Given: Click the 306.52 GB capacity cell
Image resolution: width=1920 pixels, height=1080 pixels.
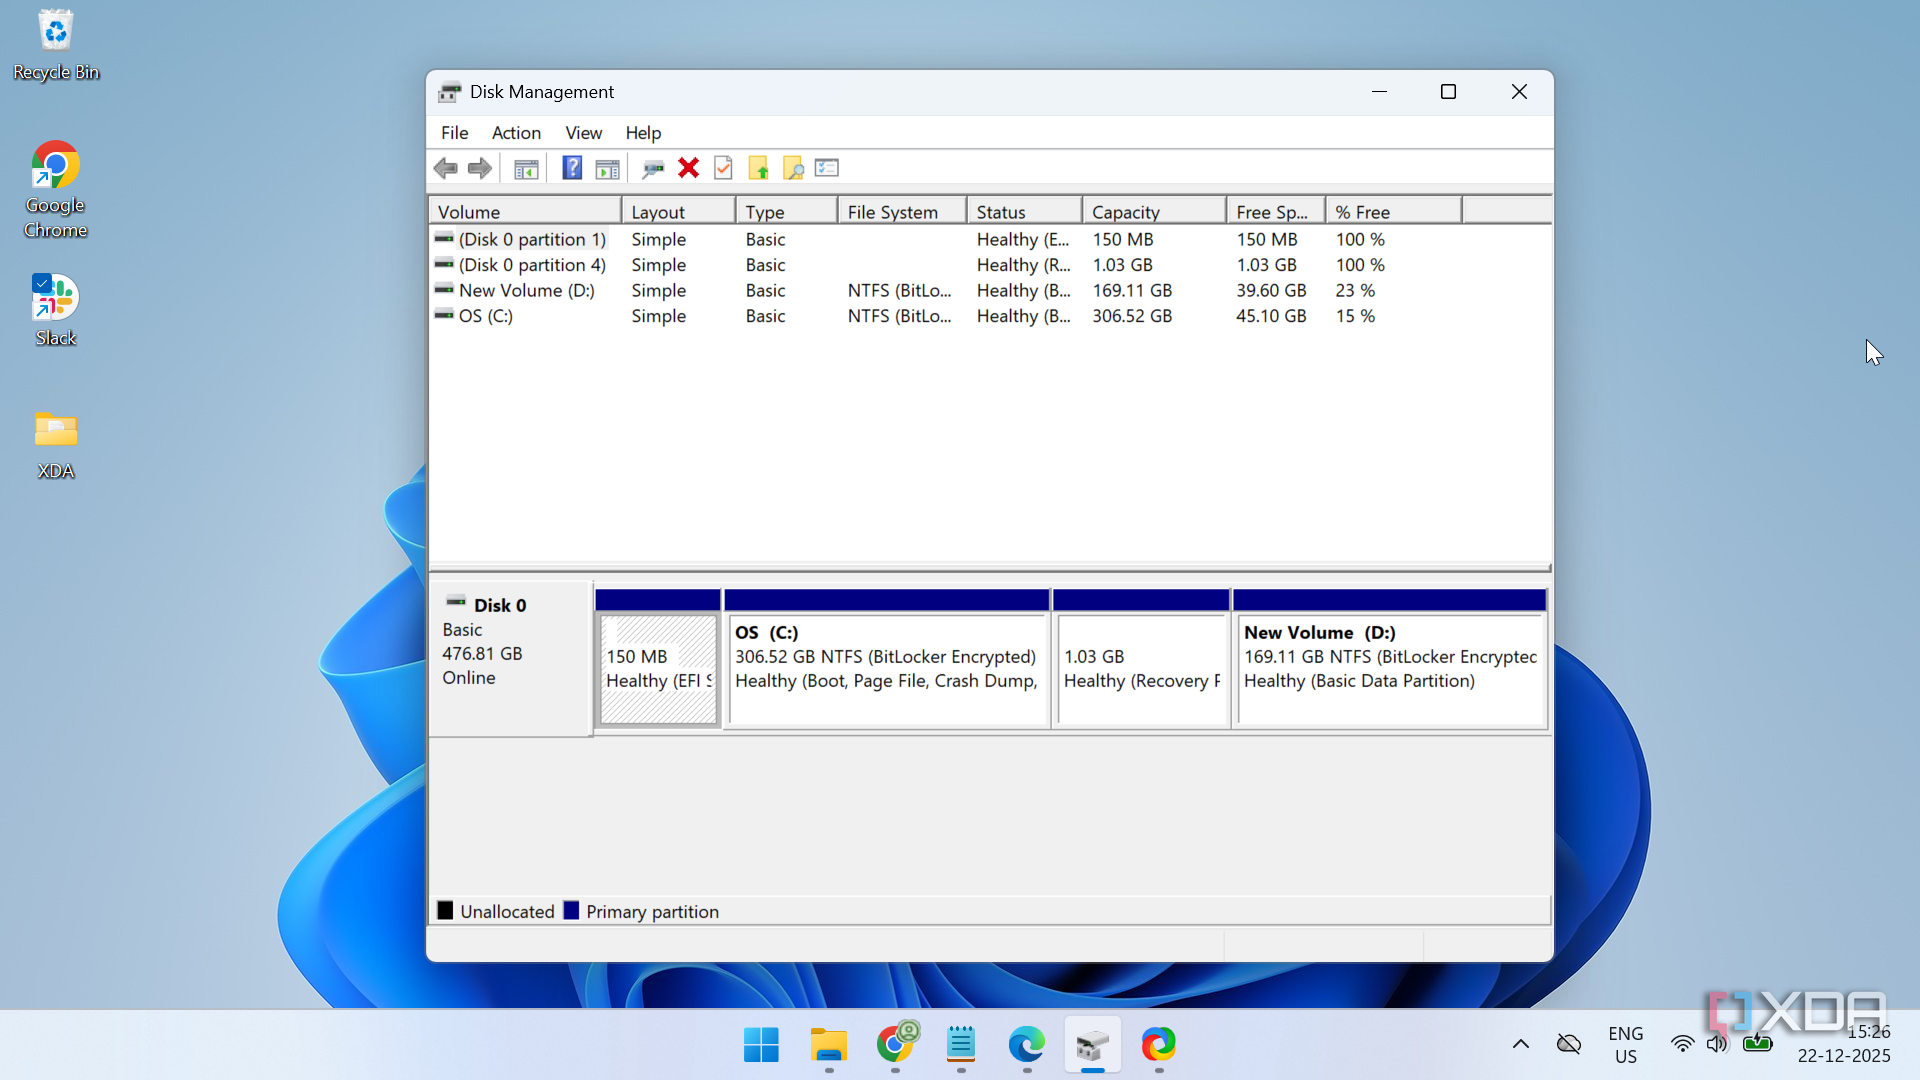Looking at the screenshot, I should (1132, 316).
